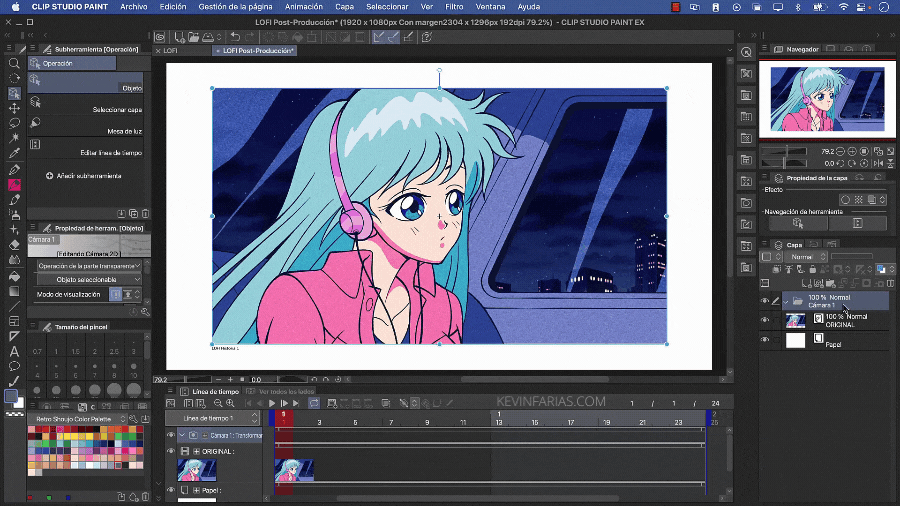
Task: Pick the main foreground color swatch
Action: pyautogui.click(x=12, y=396)
